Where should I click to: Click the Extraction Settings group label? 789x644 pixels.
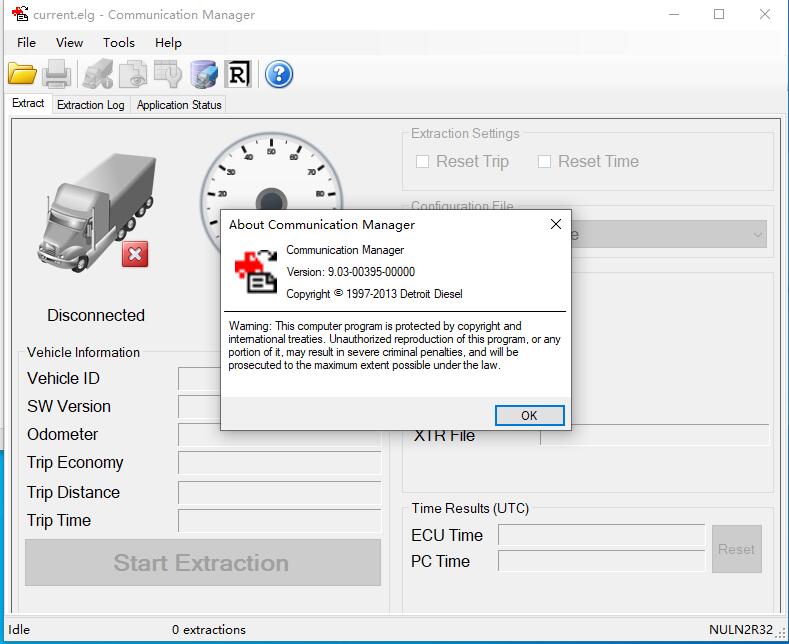click(465, 133)
